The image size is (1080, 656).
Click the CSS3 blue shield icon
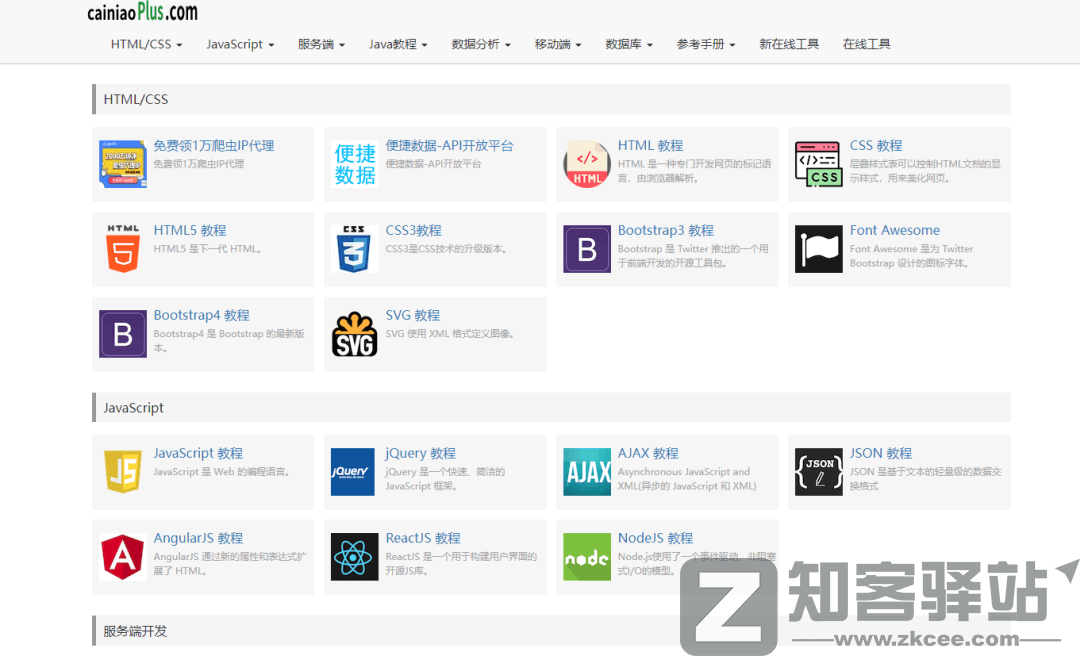pos(354,249)
